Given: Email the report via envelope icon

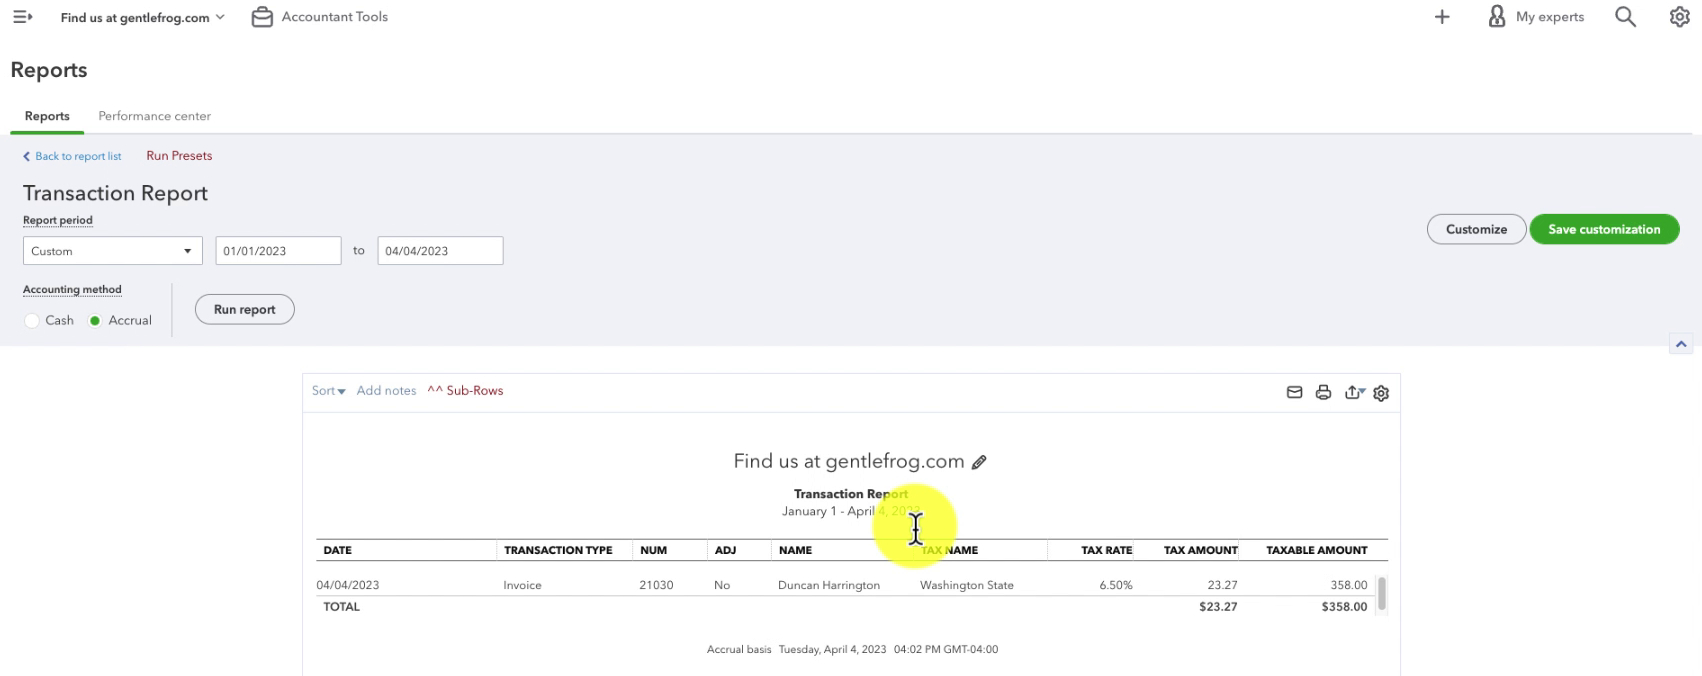Looking at the screenshot, I should point(1294,392).
